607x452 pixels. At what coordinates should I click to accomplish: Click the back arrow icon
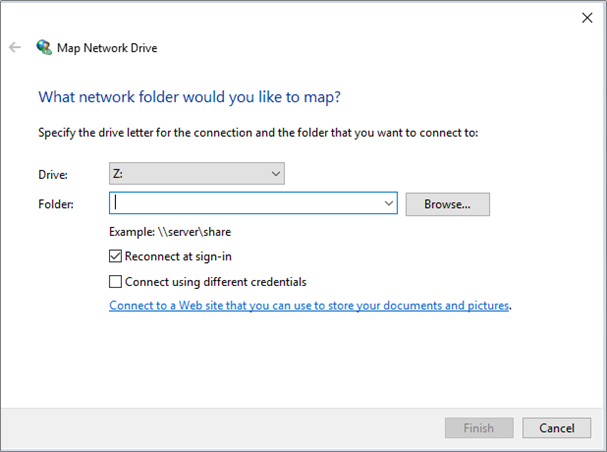click(15, 48)
